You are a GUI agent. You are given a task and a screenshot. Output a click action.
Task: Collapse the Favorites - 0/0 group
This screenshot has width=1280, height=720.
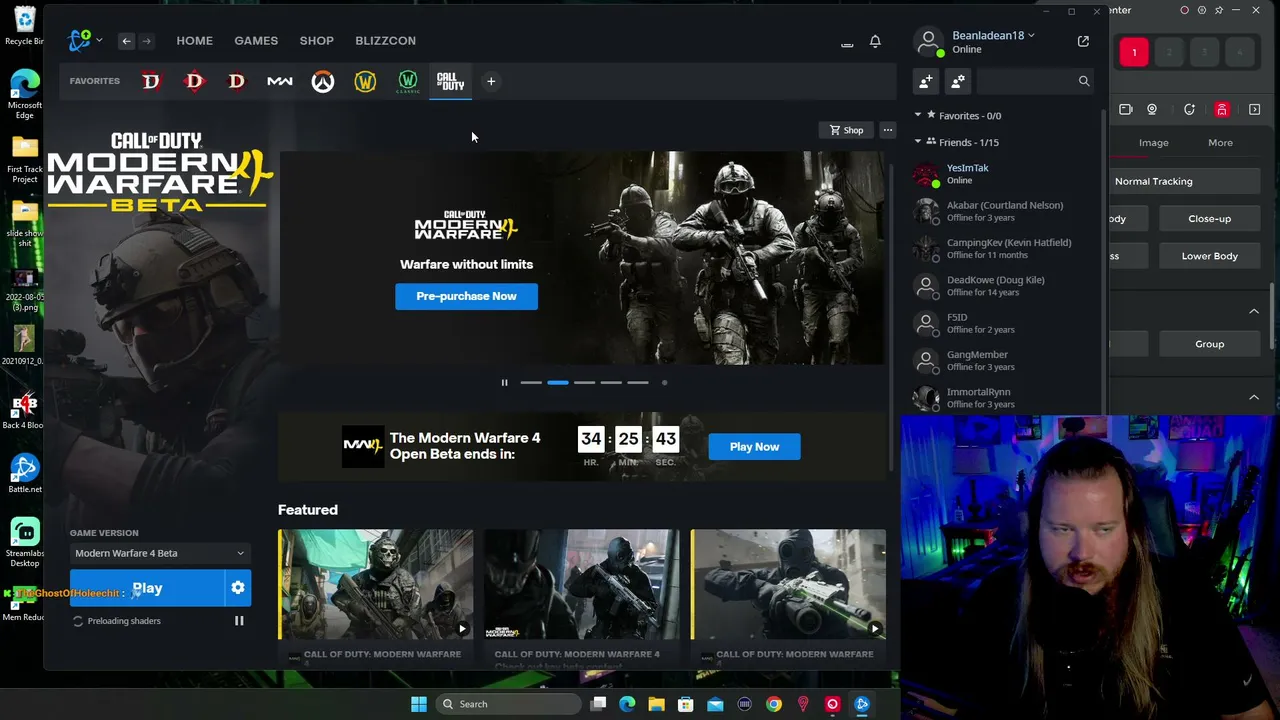918,116
